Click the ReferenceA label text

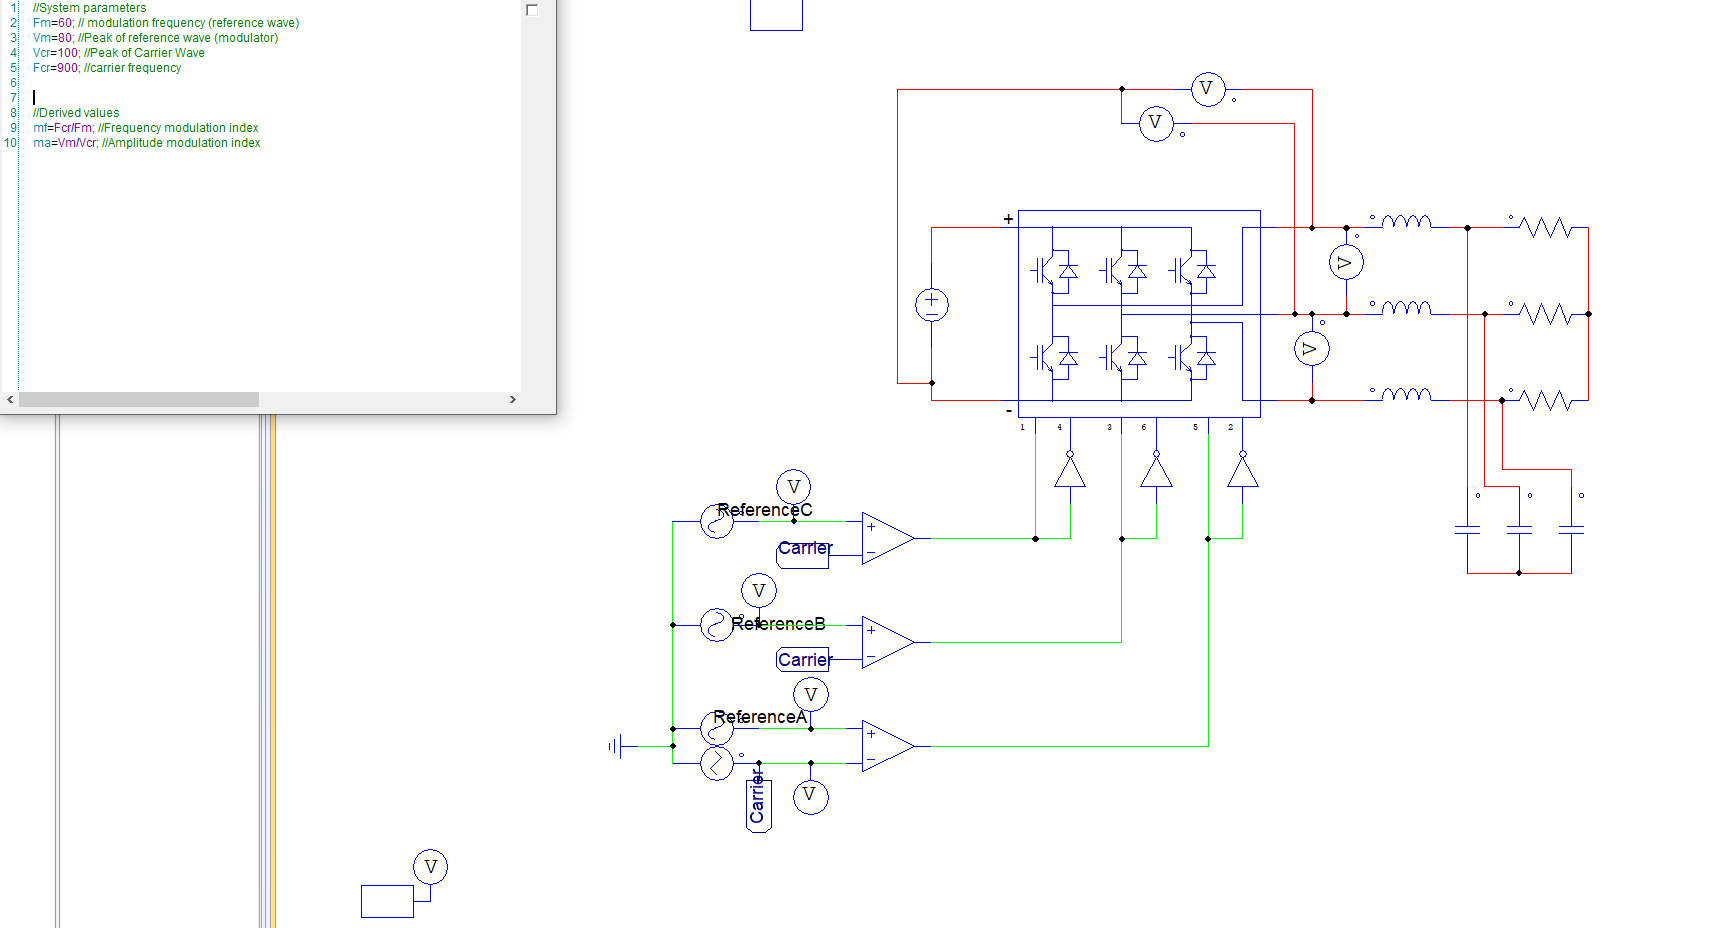point(760,717)
